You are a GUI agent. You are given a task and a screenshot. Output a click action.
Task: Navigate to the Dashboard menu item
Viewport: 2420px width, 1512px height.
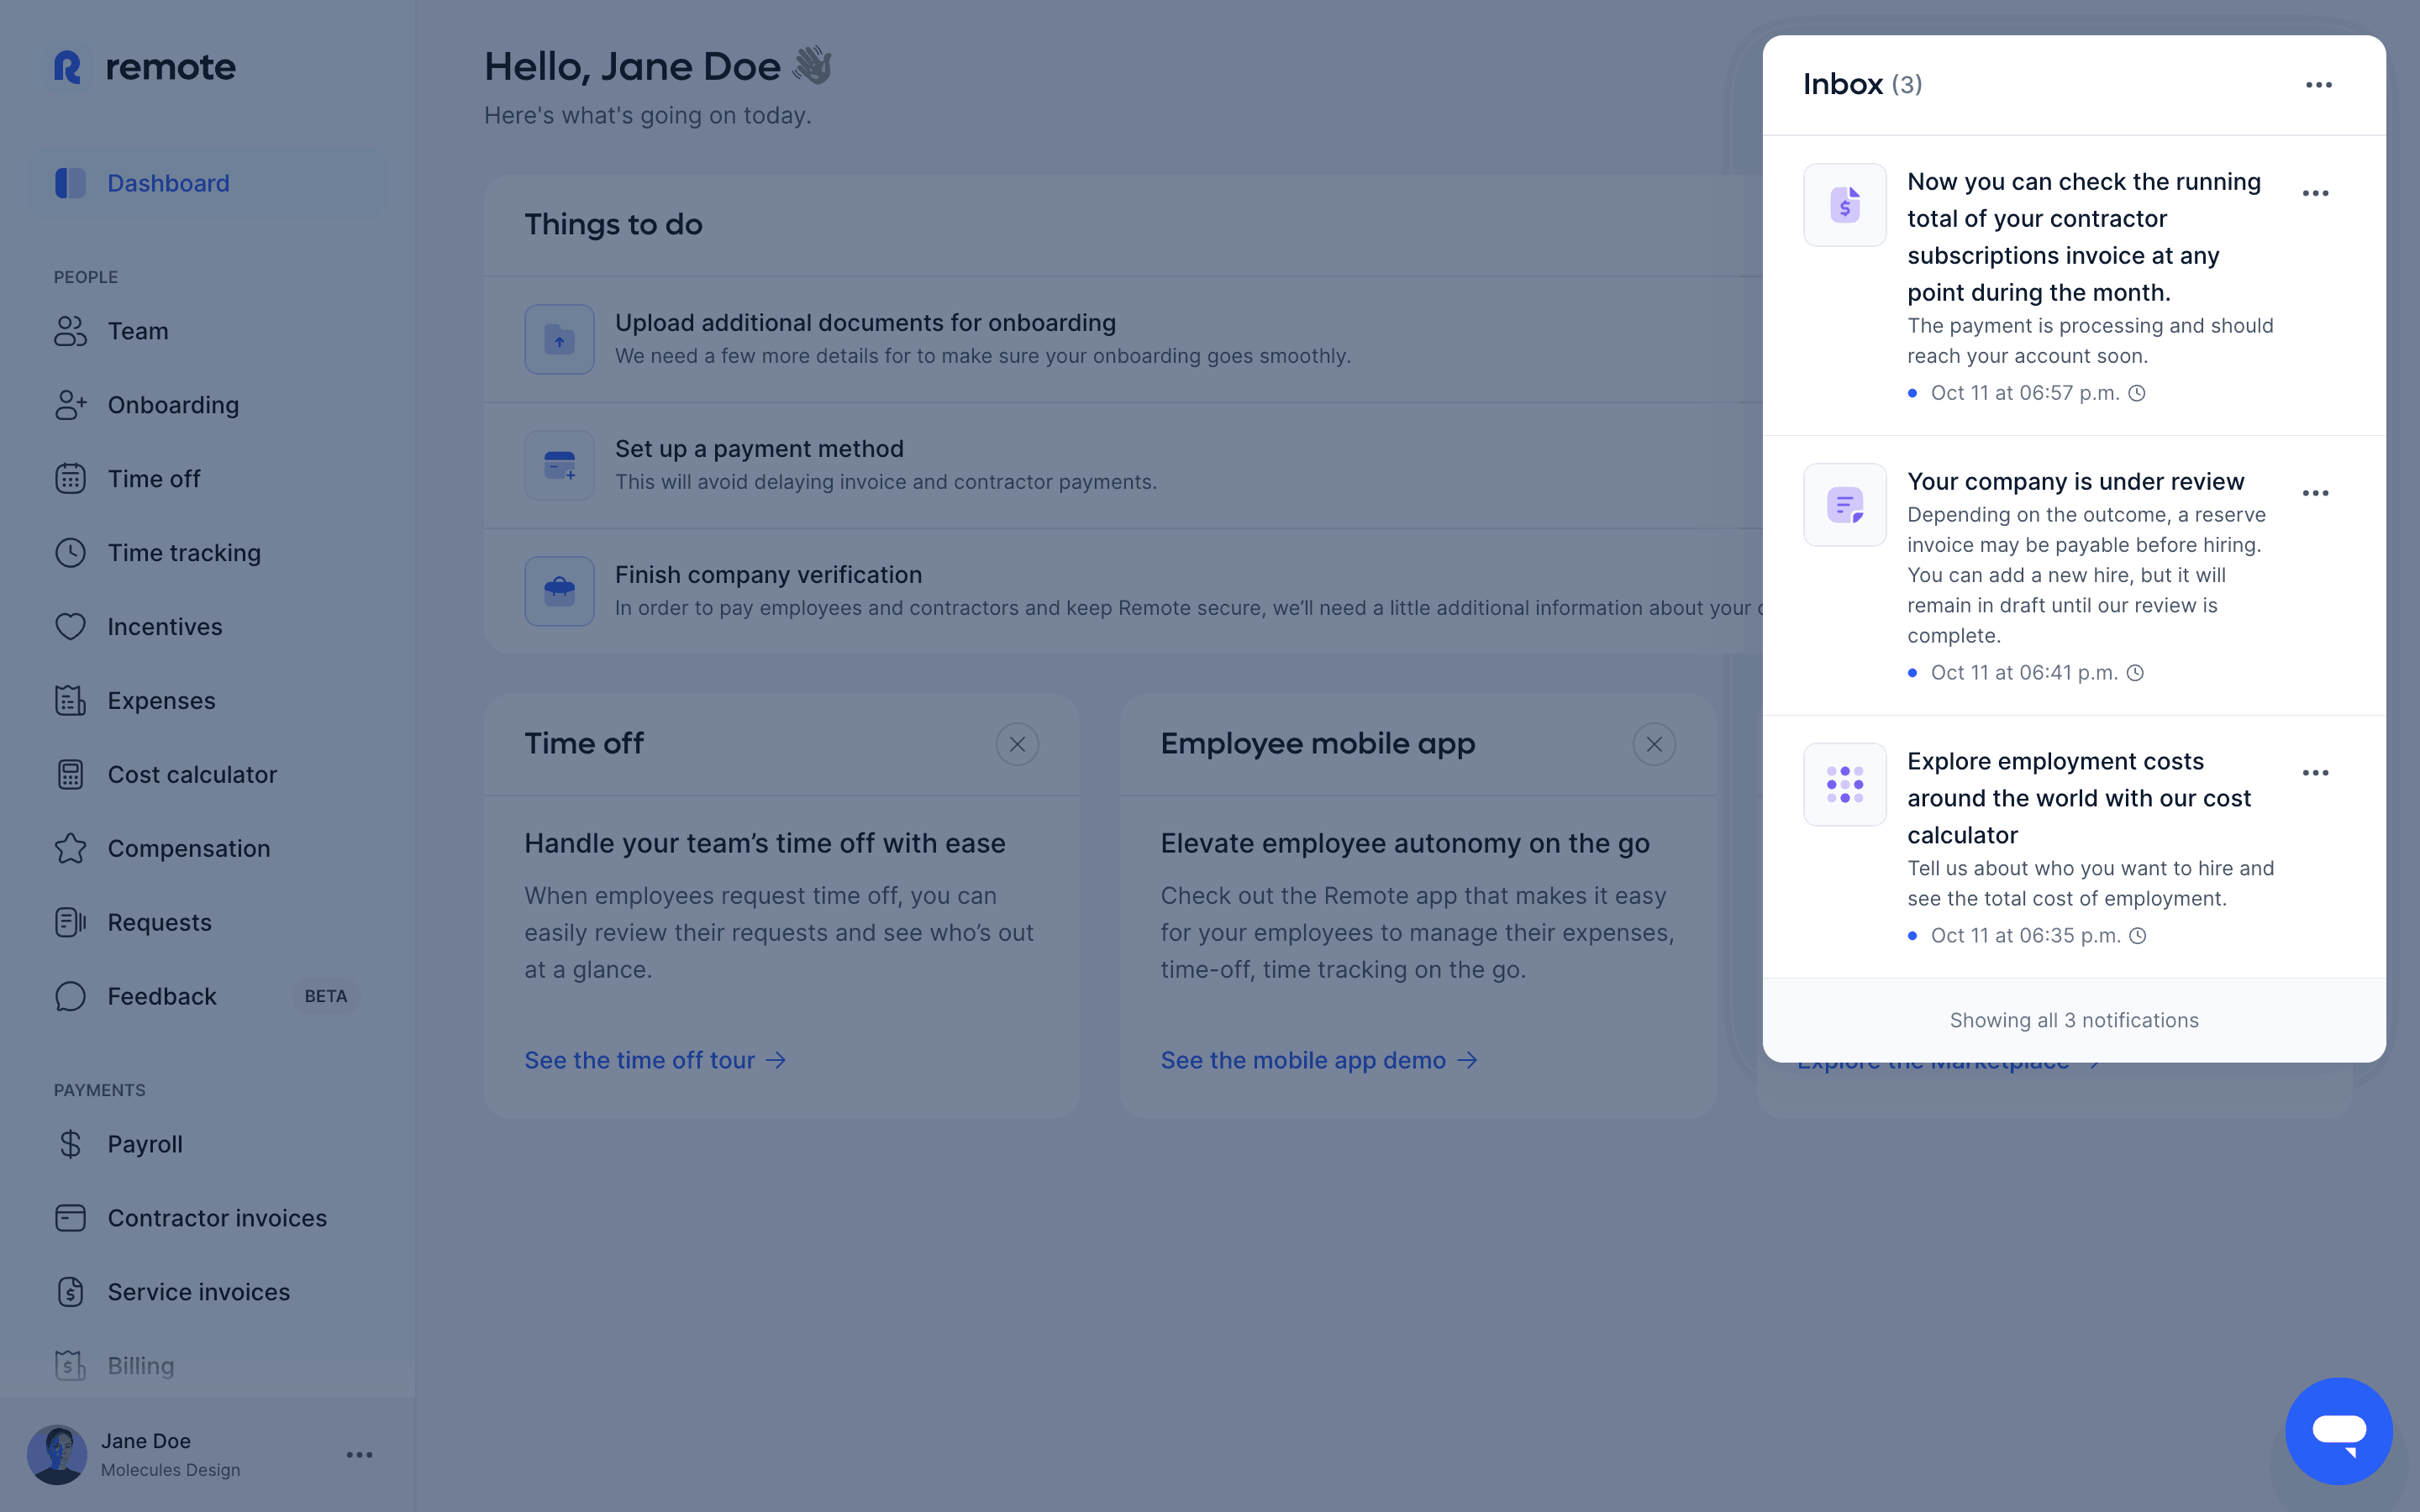click(167, 183)
